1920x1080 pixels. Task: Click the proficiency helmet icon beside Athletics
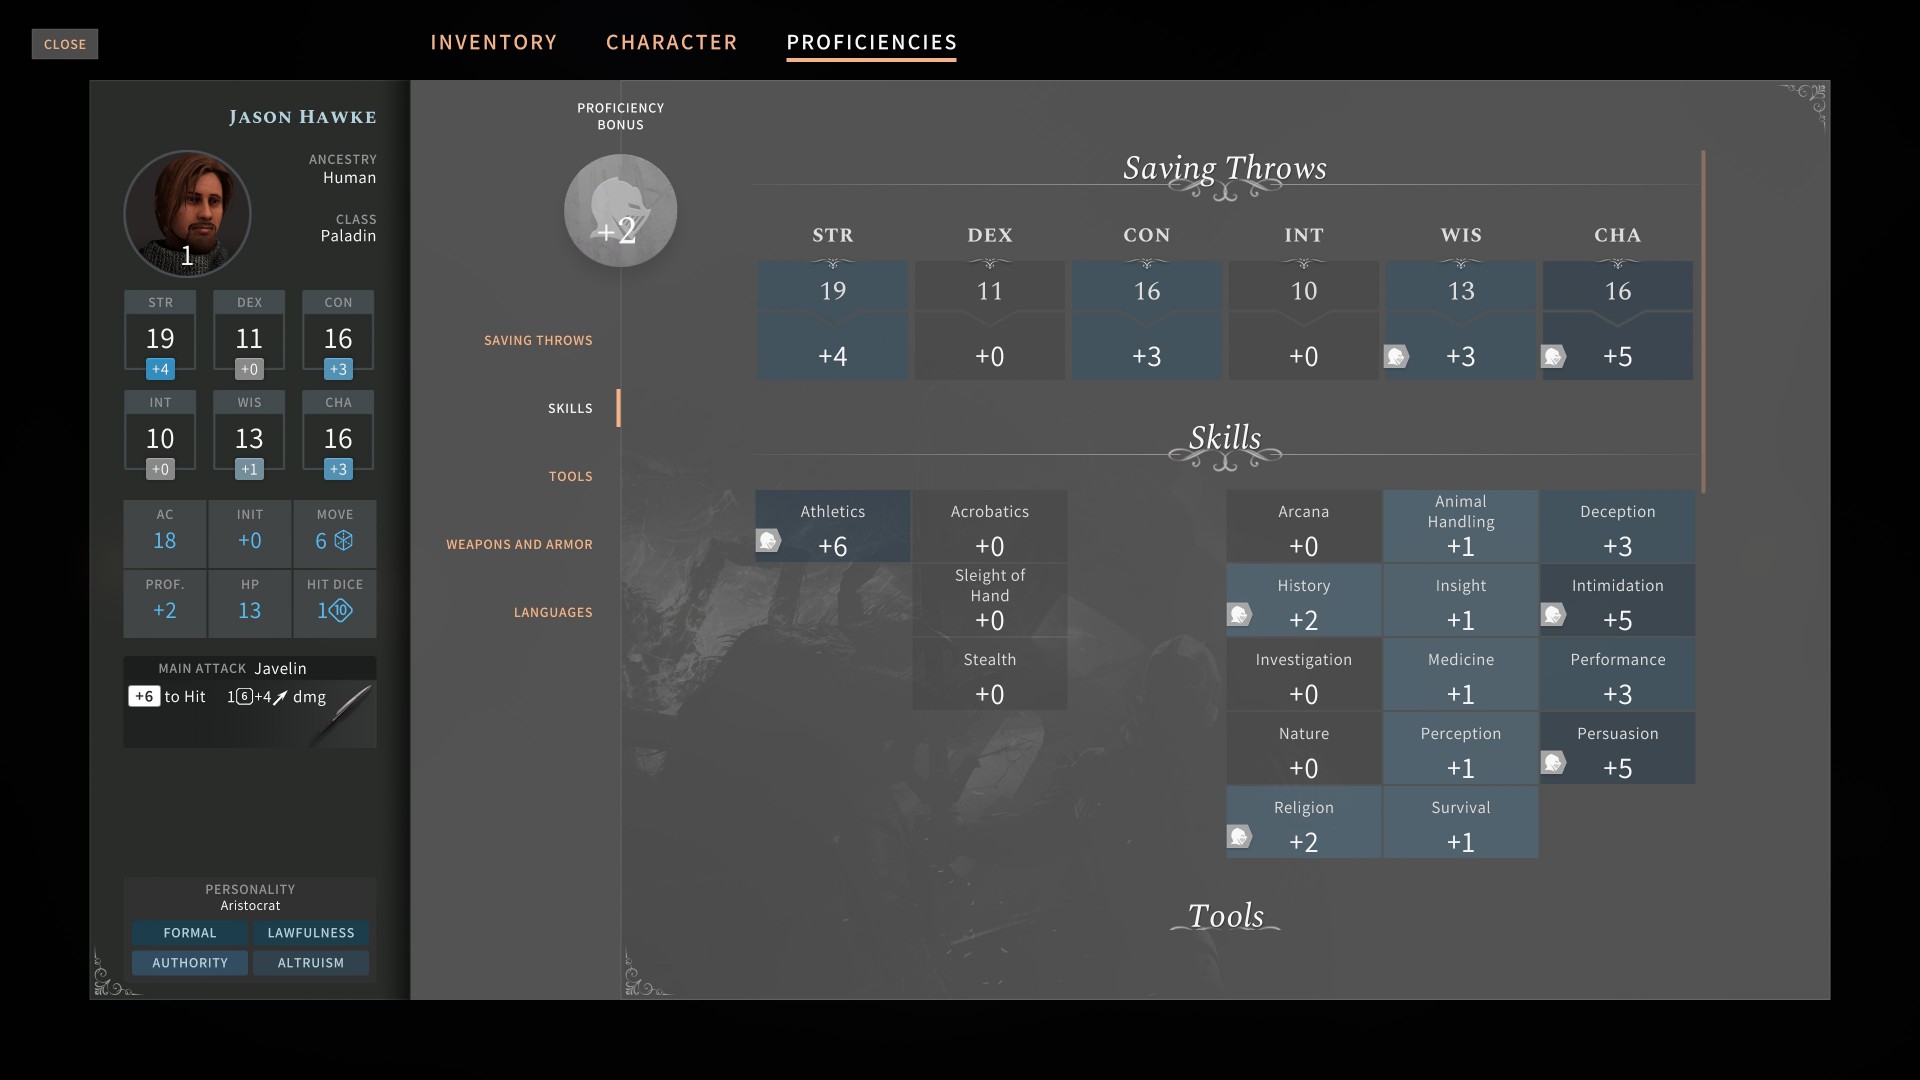(768, 541)
